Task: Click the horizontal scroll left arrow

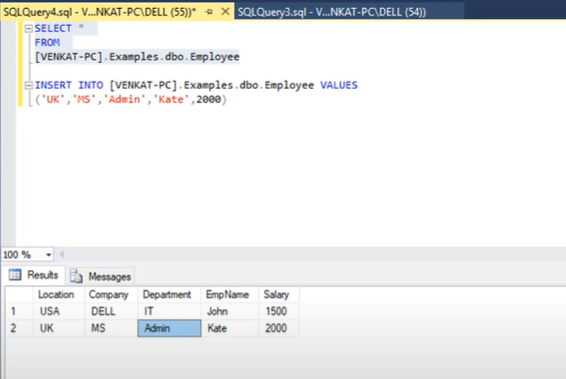Action: 62,254
